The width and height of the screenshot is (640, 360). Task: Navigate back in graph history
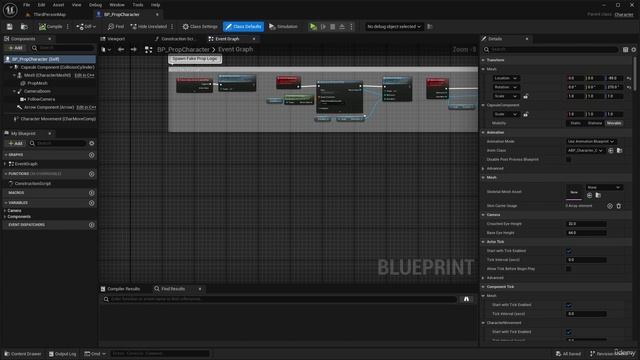click(x=121, y=49)
